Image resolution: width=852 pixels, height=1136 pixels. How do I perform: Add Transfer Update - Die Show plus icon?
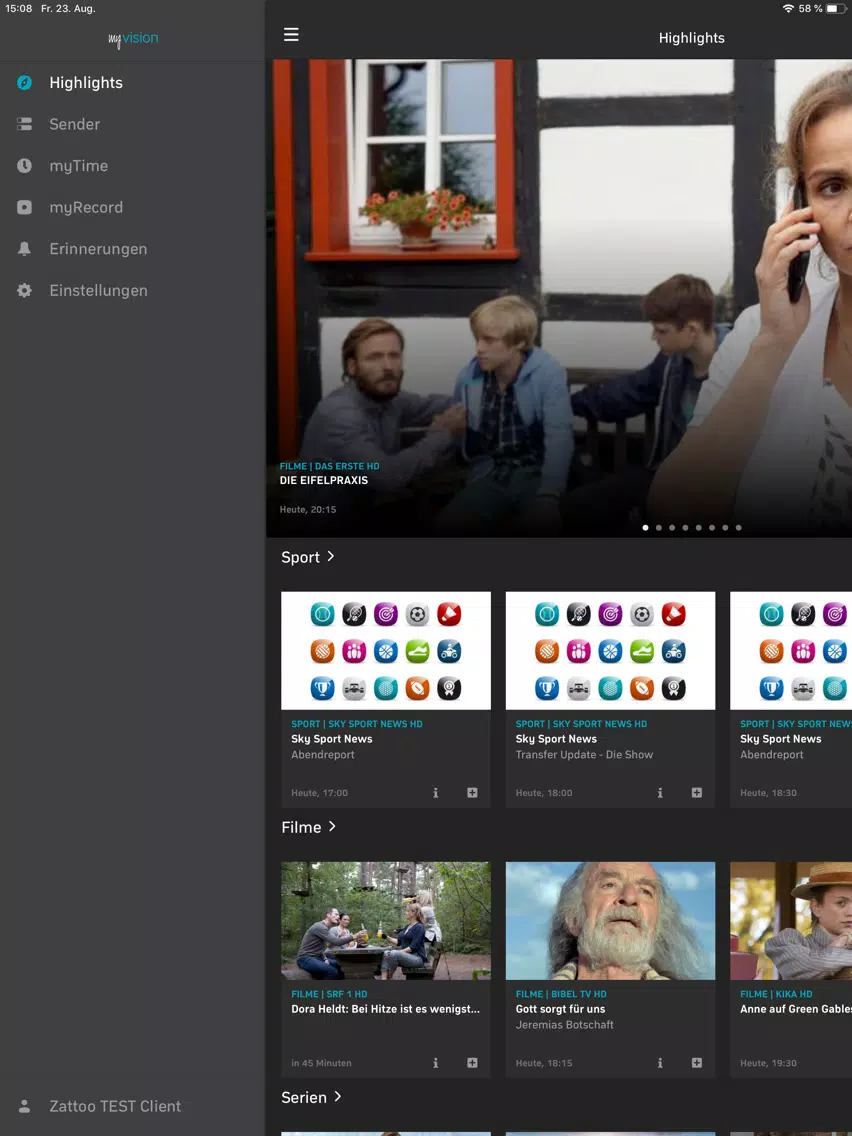coord(697,793)
